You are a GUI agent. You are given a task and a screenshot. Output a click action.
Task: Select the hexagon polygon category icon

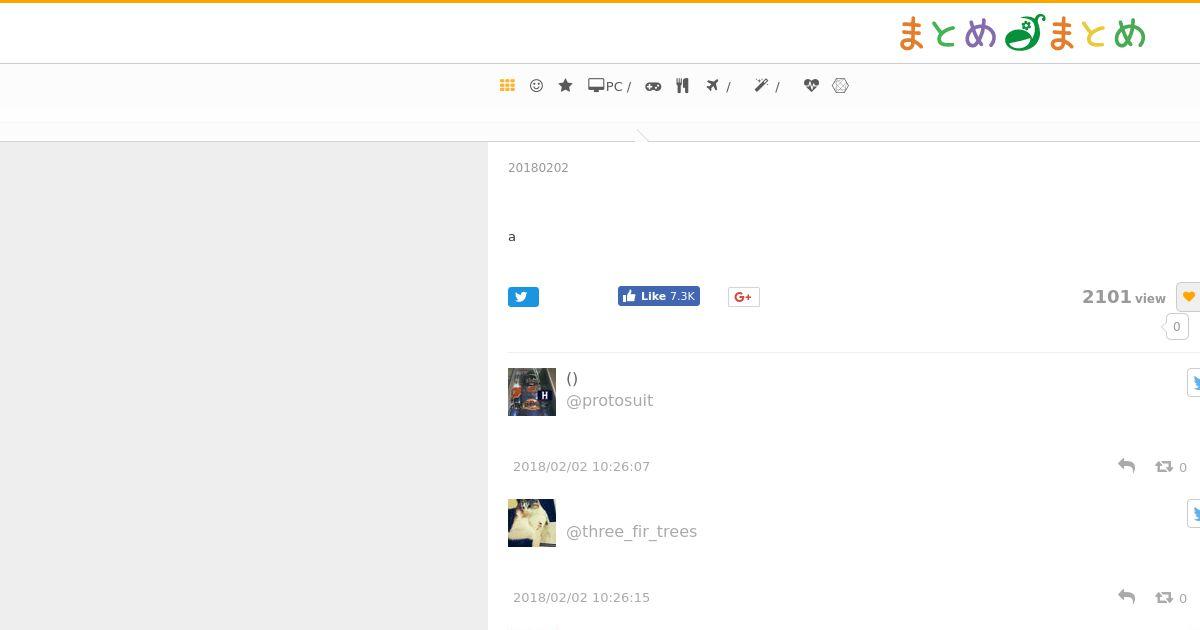click(840, 86)
